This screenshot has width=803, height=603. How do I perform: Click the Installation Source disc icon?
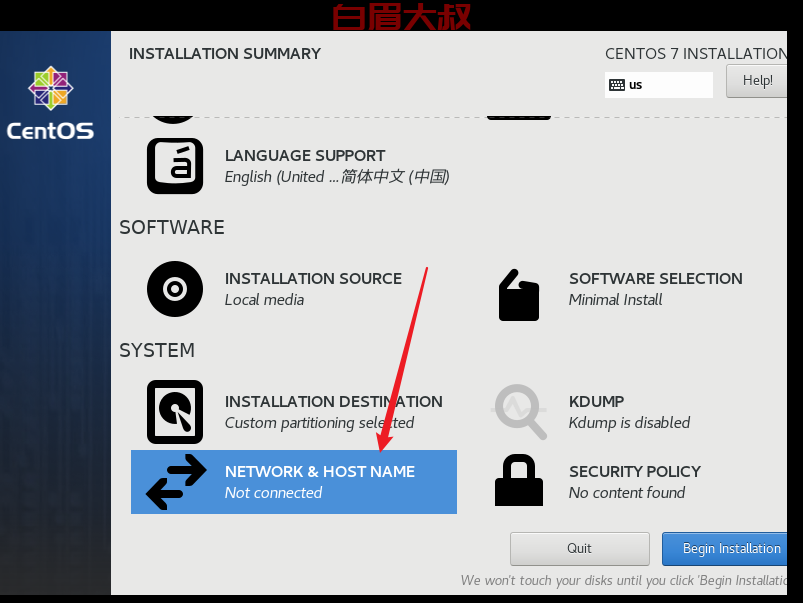coord(175,289)
